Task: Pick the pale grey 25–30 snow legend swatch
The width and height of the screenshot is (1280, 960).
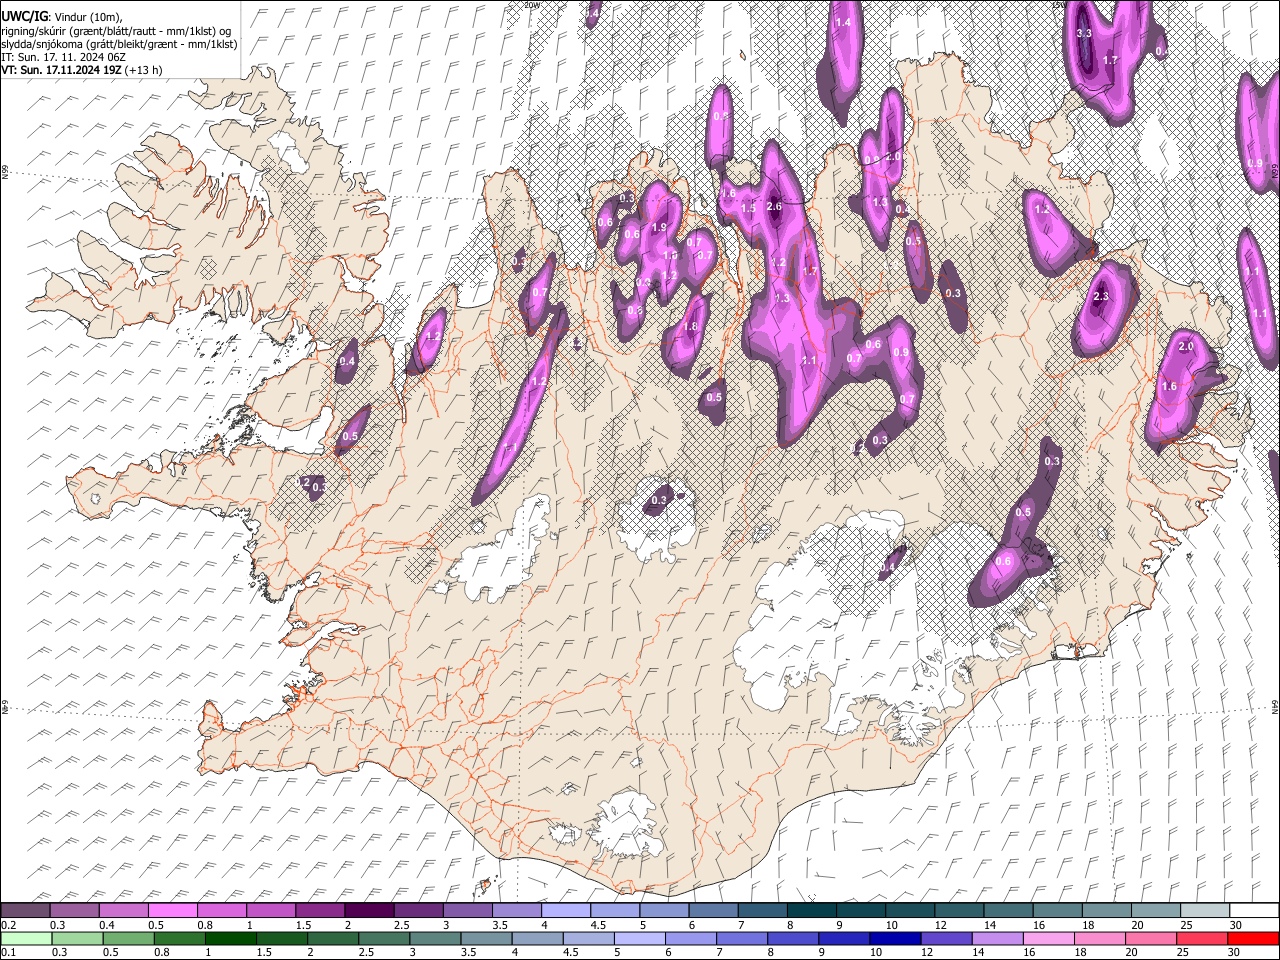Action: (1204, 910)
